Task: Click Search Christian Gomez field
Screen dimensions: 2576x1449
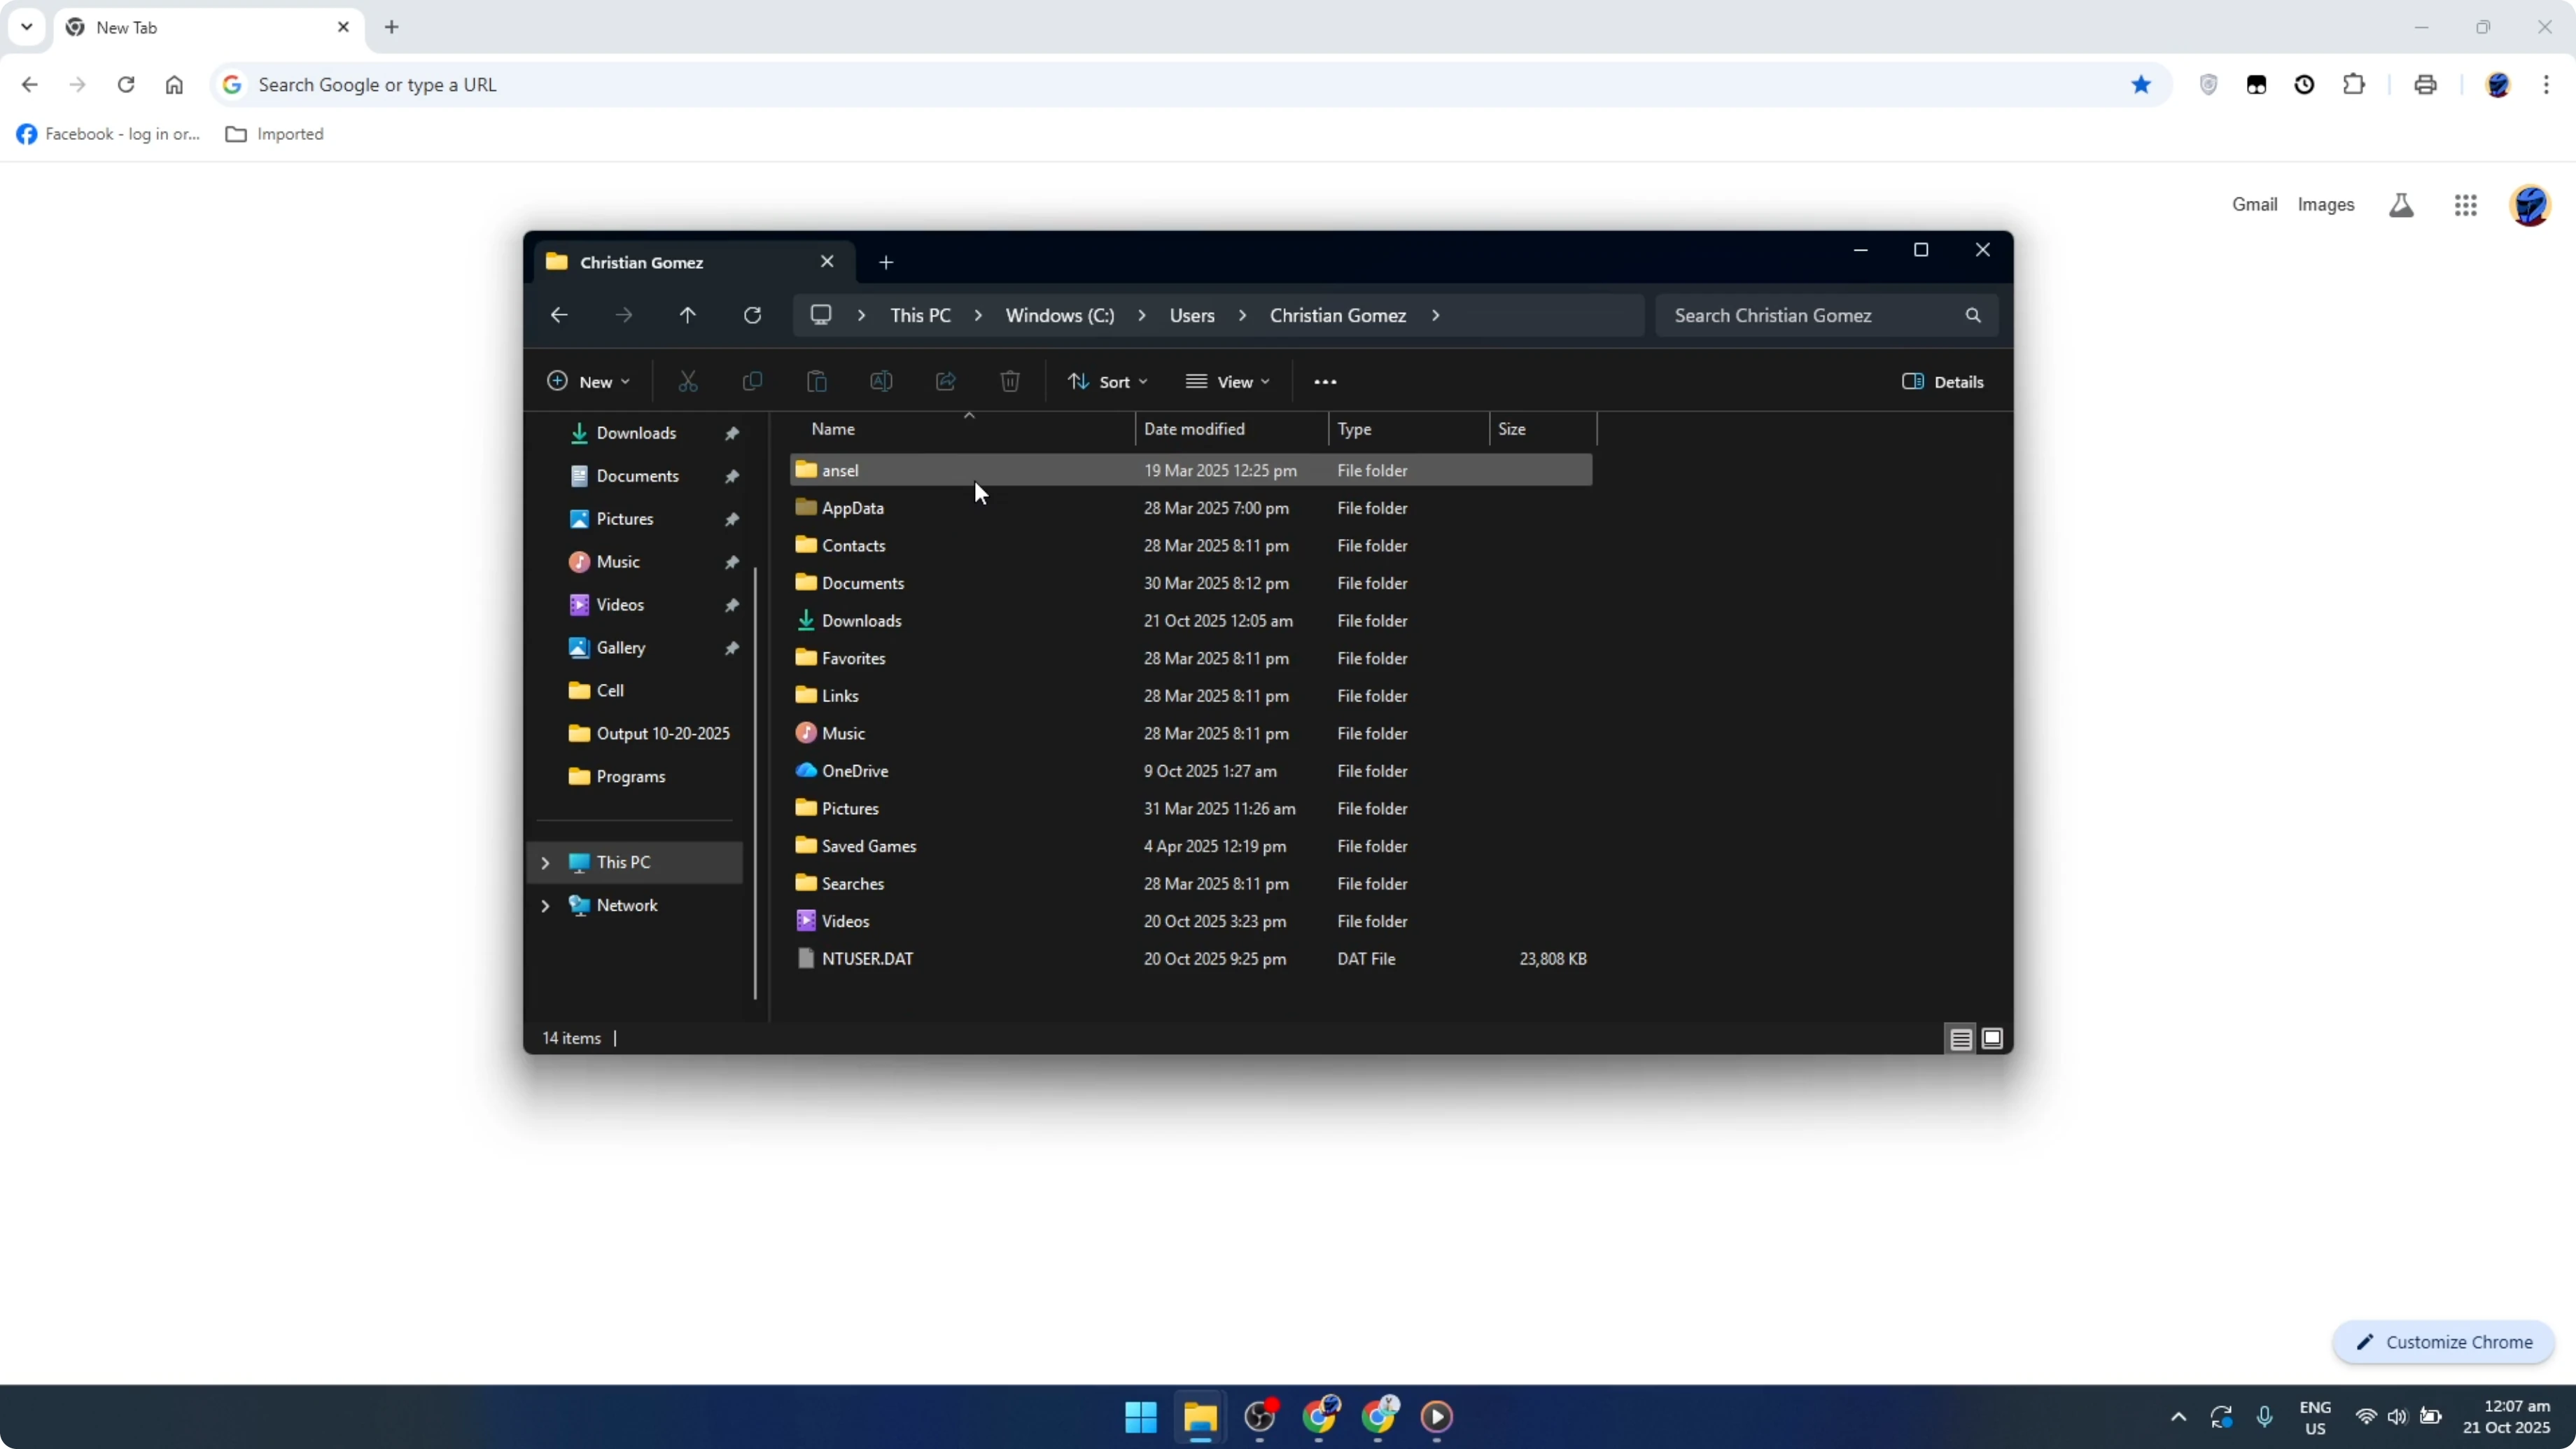Action: click(1826, 315)
